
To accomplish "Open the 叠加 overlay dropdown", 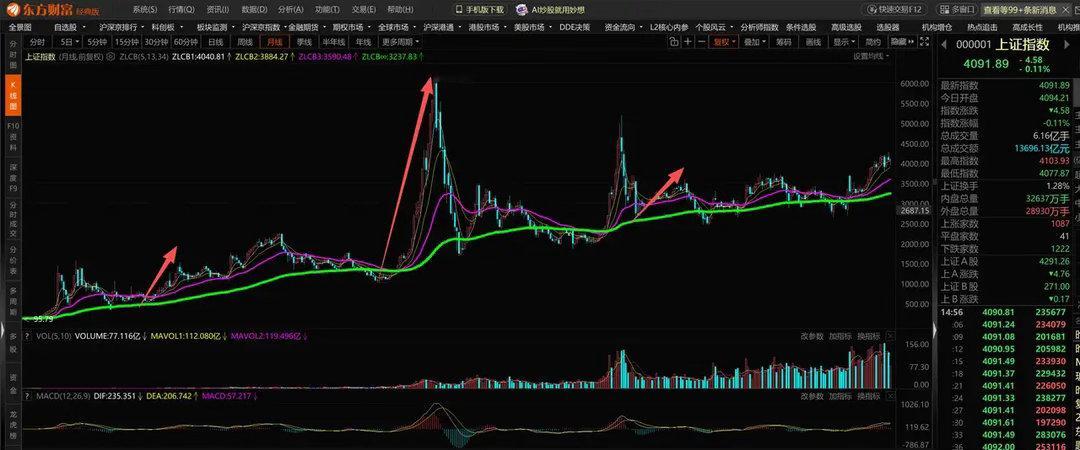I will pyautogui.click(x=755, y=42).
